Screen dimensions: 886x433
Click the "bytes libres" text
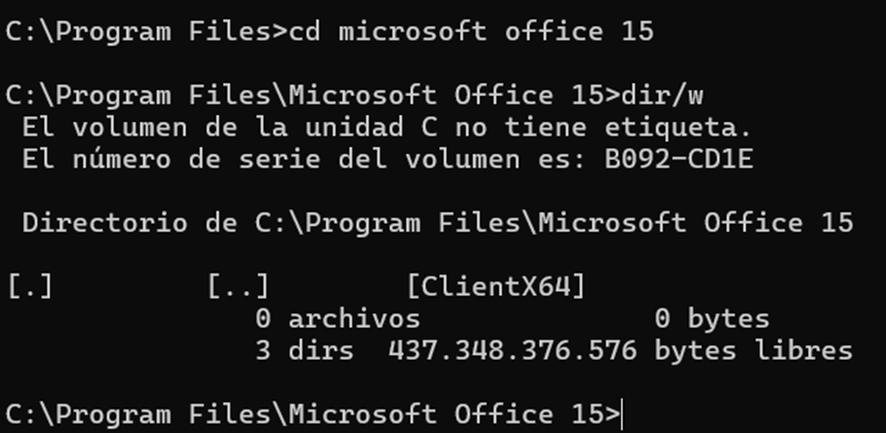click(x=753, y=351)
